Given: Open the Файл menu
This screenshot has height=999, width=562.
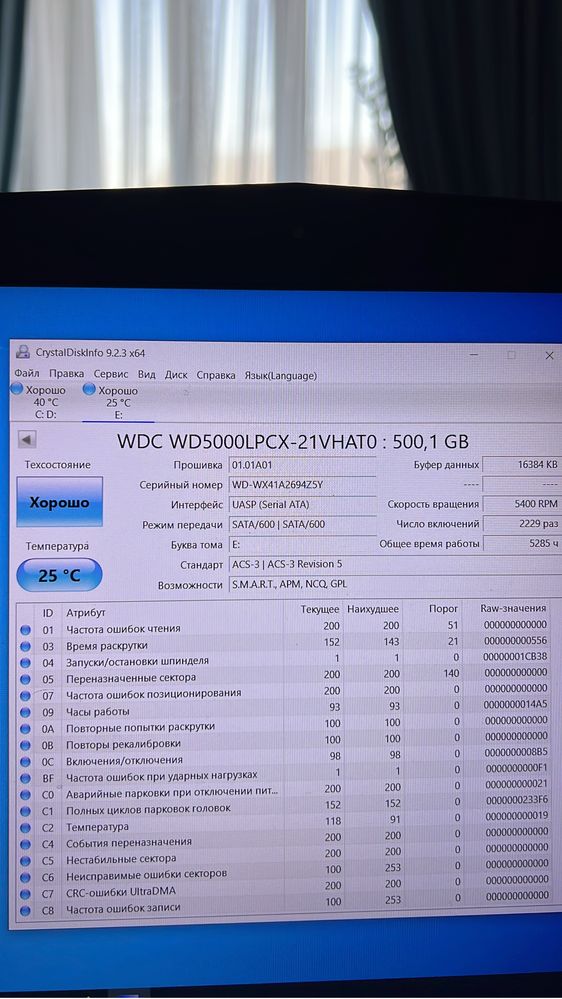Looking at the screenshot, I should (x=26, y=374).
